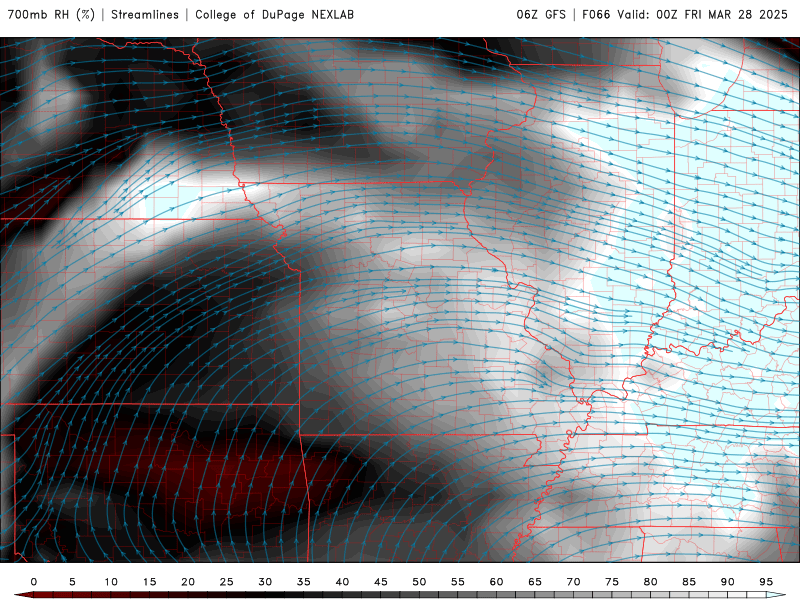Click the "35" value on the color scale
The width and height of the screenshot is (800, 600).
(304, 582)
